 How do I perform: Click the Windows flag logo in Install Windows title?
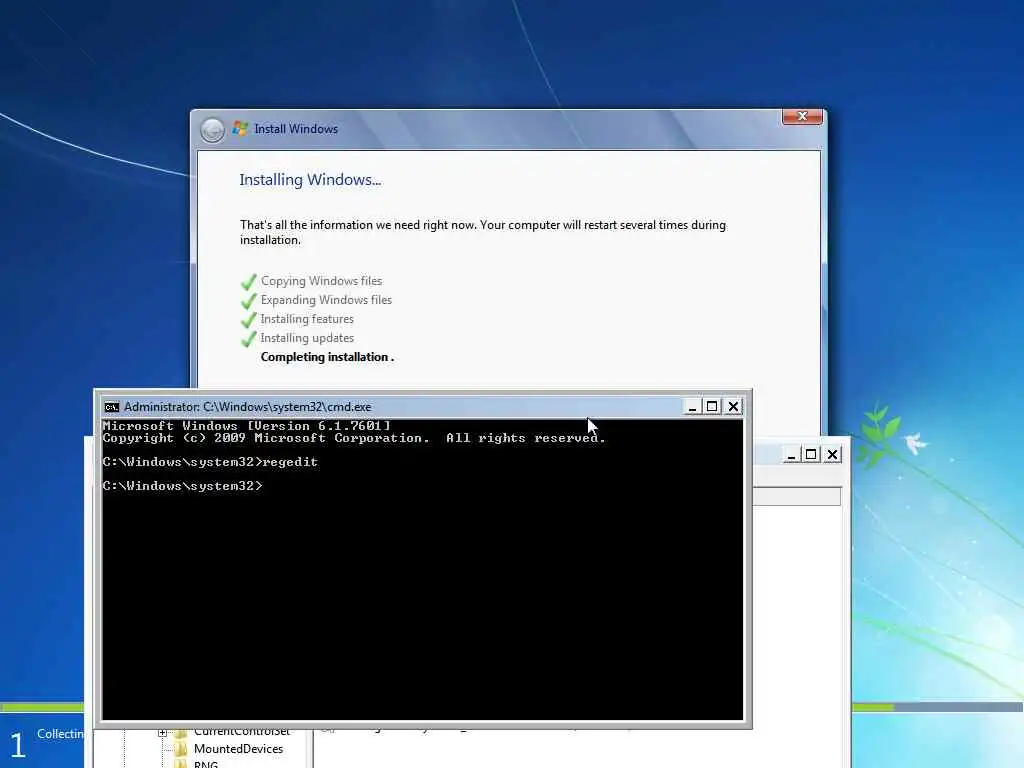pos(240,129)
